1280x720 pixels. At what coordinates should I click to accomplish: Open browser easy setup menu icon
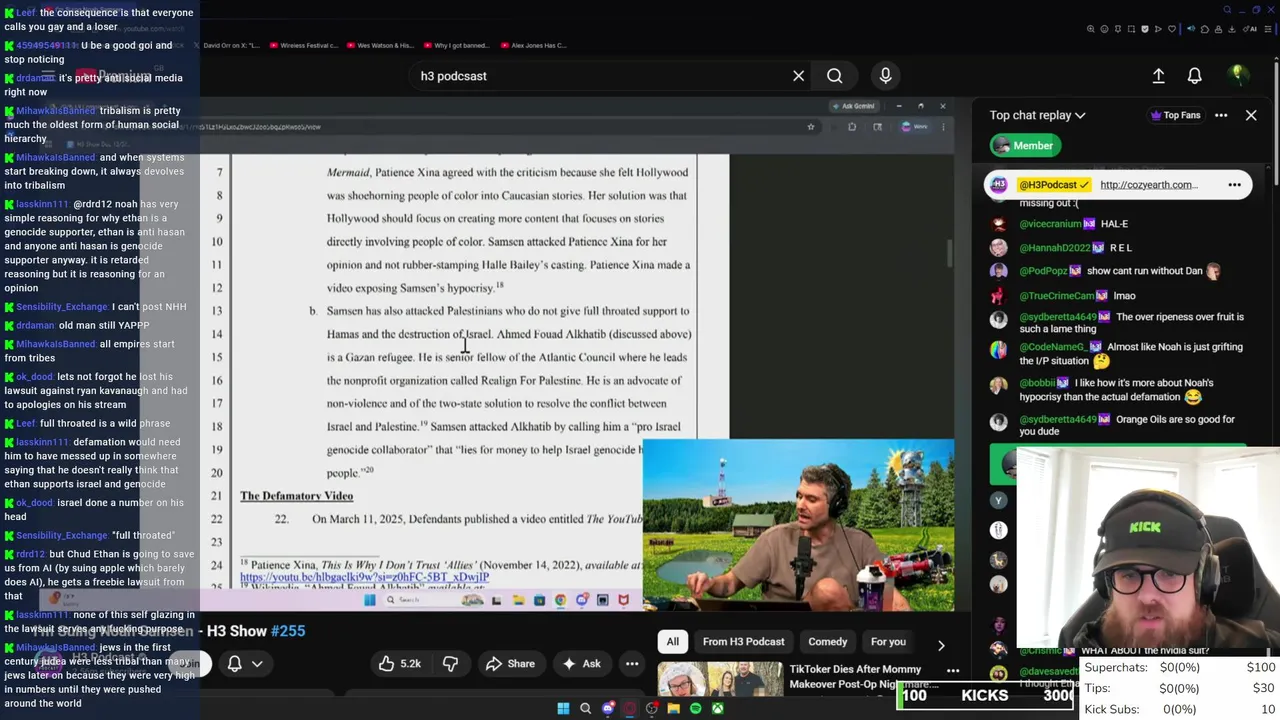(1268, 29)
